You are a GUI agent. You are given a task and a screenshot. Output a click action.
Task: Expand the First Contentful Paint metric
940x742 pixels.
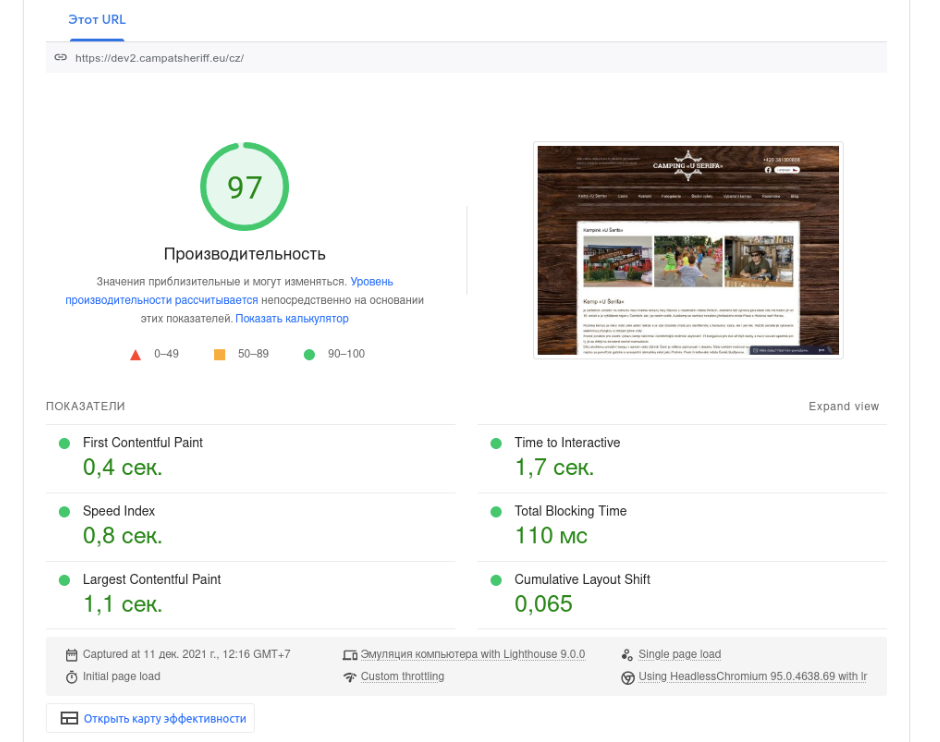[x=142, y=443]
